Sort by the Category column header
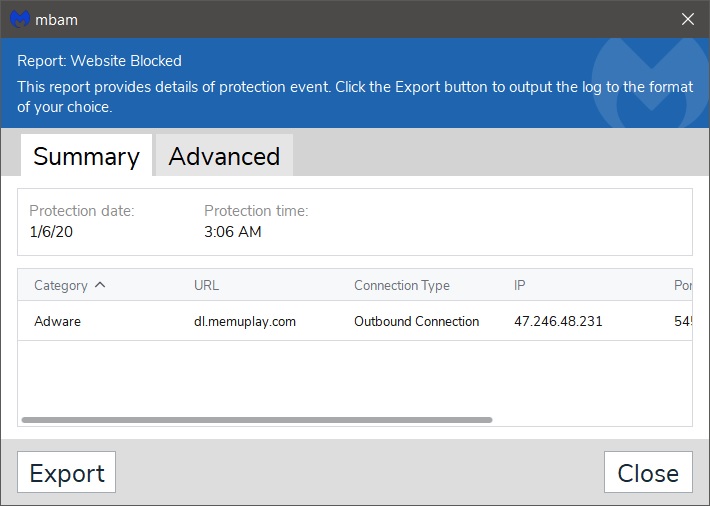Screen dimensions: 710x506 (61, 285)
